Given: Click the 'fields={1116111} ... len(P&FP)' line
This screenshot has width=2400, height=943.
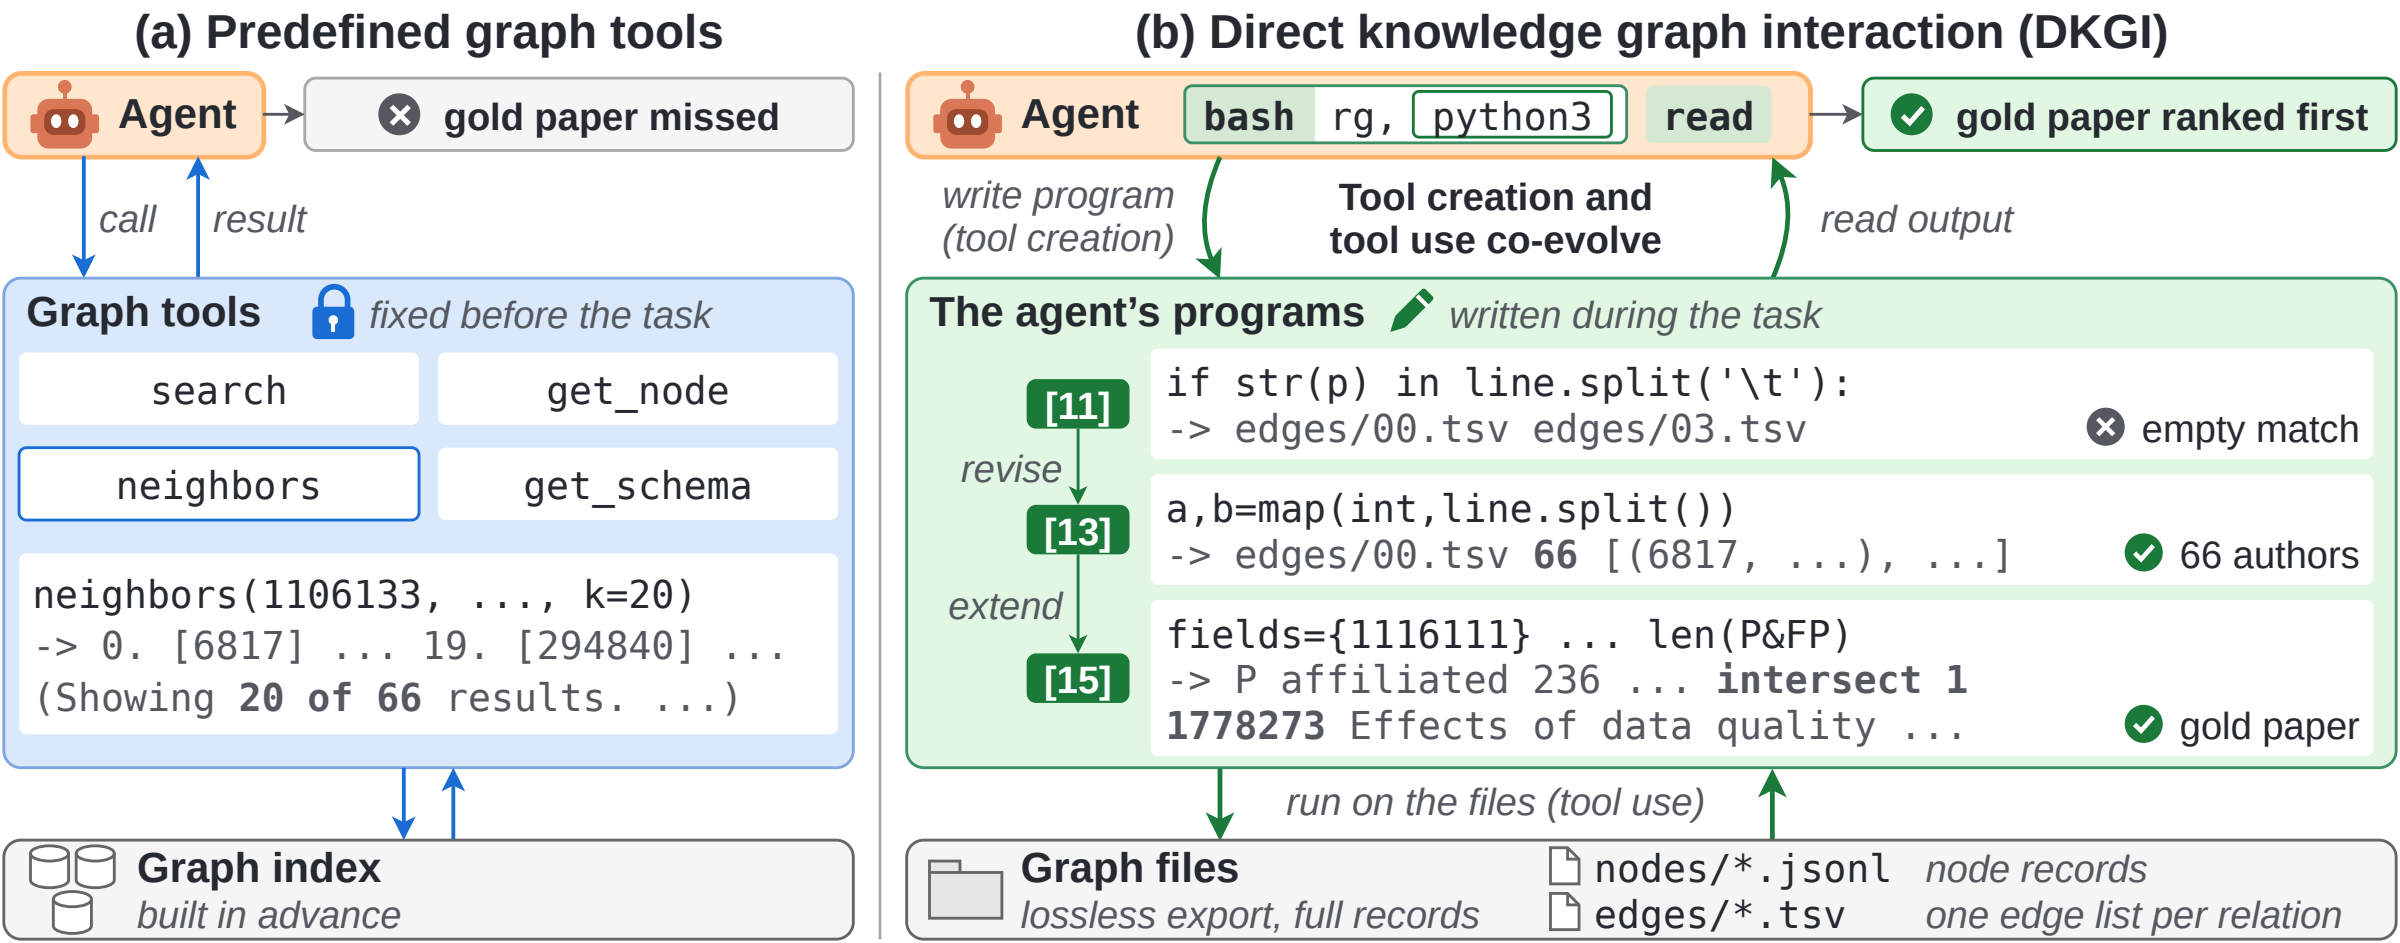Looking at the screenshot, I should 1509,635.
